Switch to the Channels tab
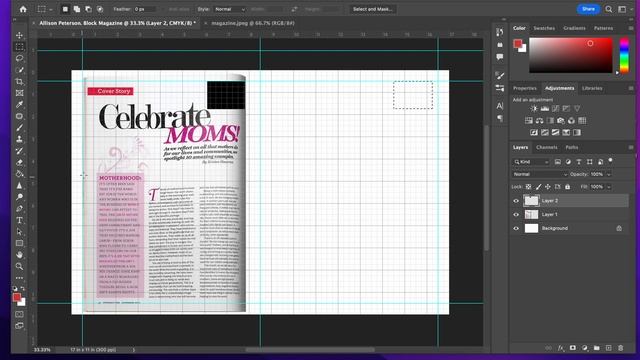The image size is (640, 360). pyautogui.click(x=547, y=147)
